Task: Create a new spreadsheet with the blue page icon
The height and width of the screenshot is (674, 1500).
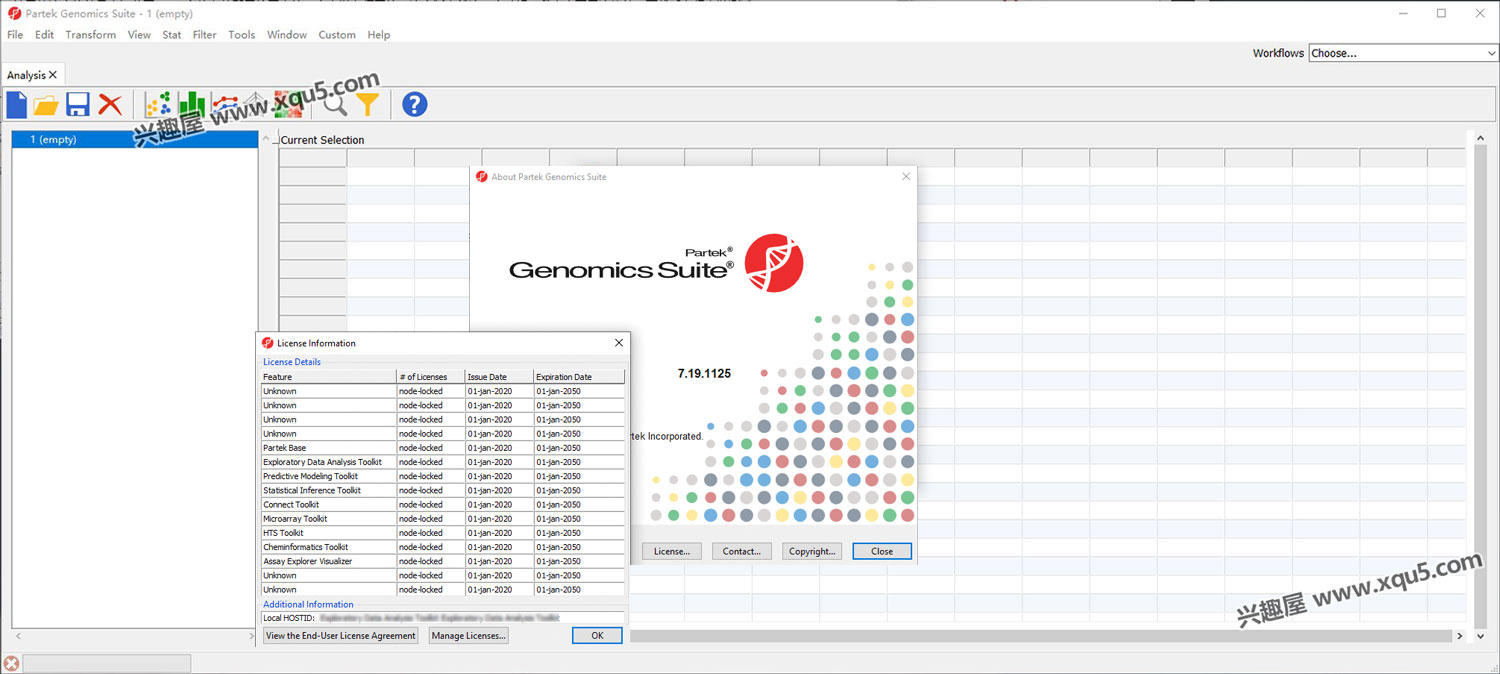Action: 17,104
